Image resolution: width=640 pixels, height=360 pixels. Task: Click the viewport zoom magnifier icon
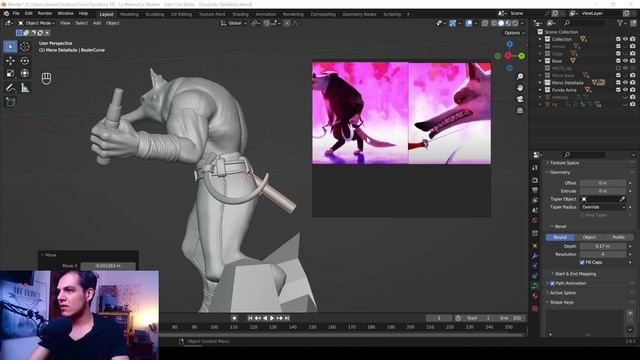(520, 77)
